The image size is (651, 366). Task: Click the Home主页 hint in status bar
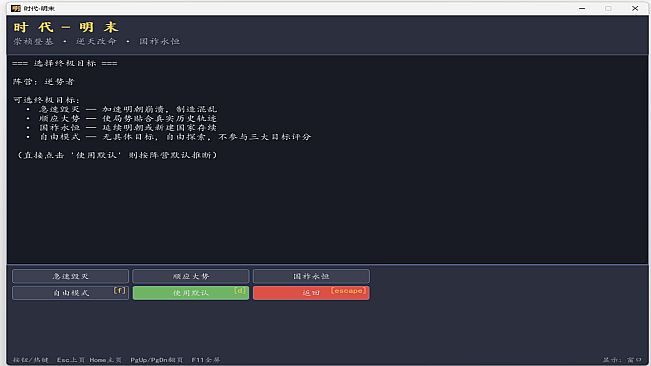click(105, 360)
